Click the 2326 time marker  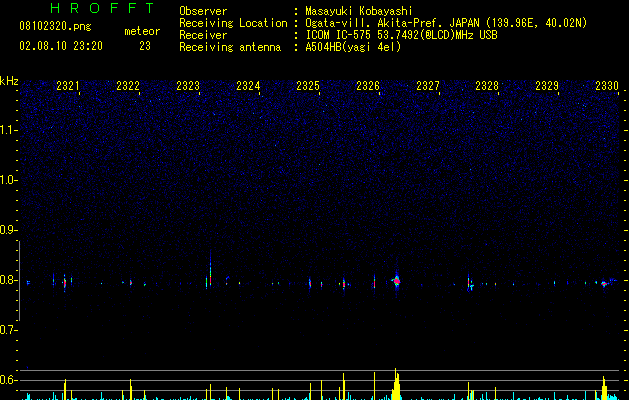pos(368,86)
